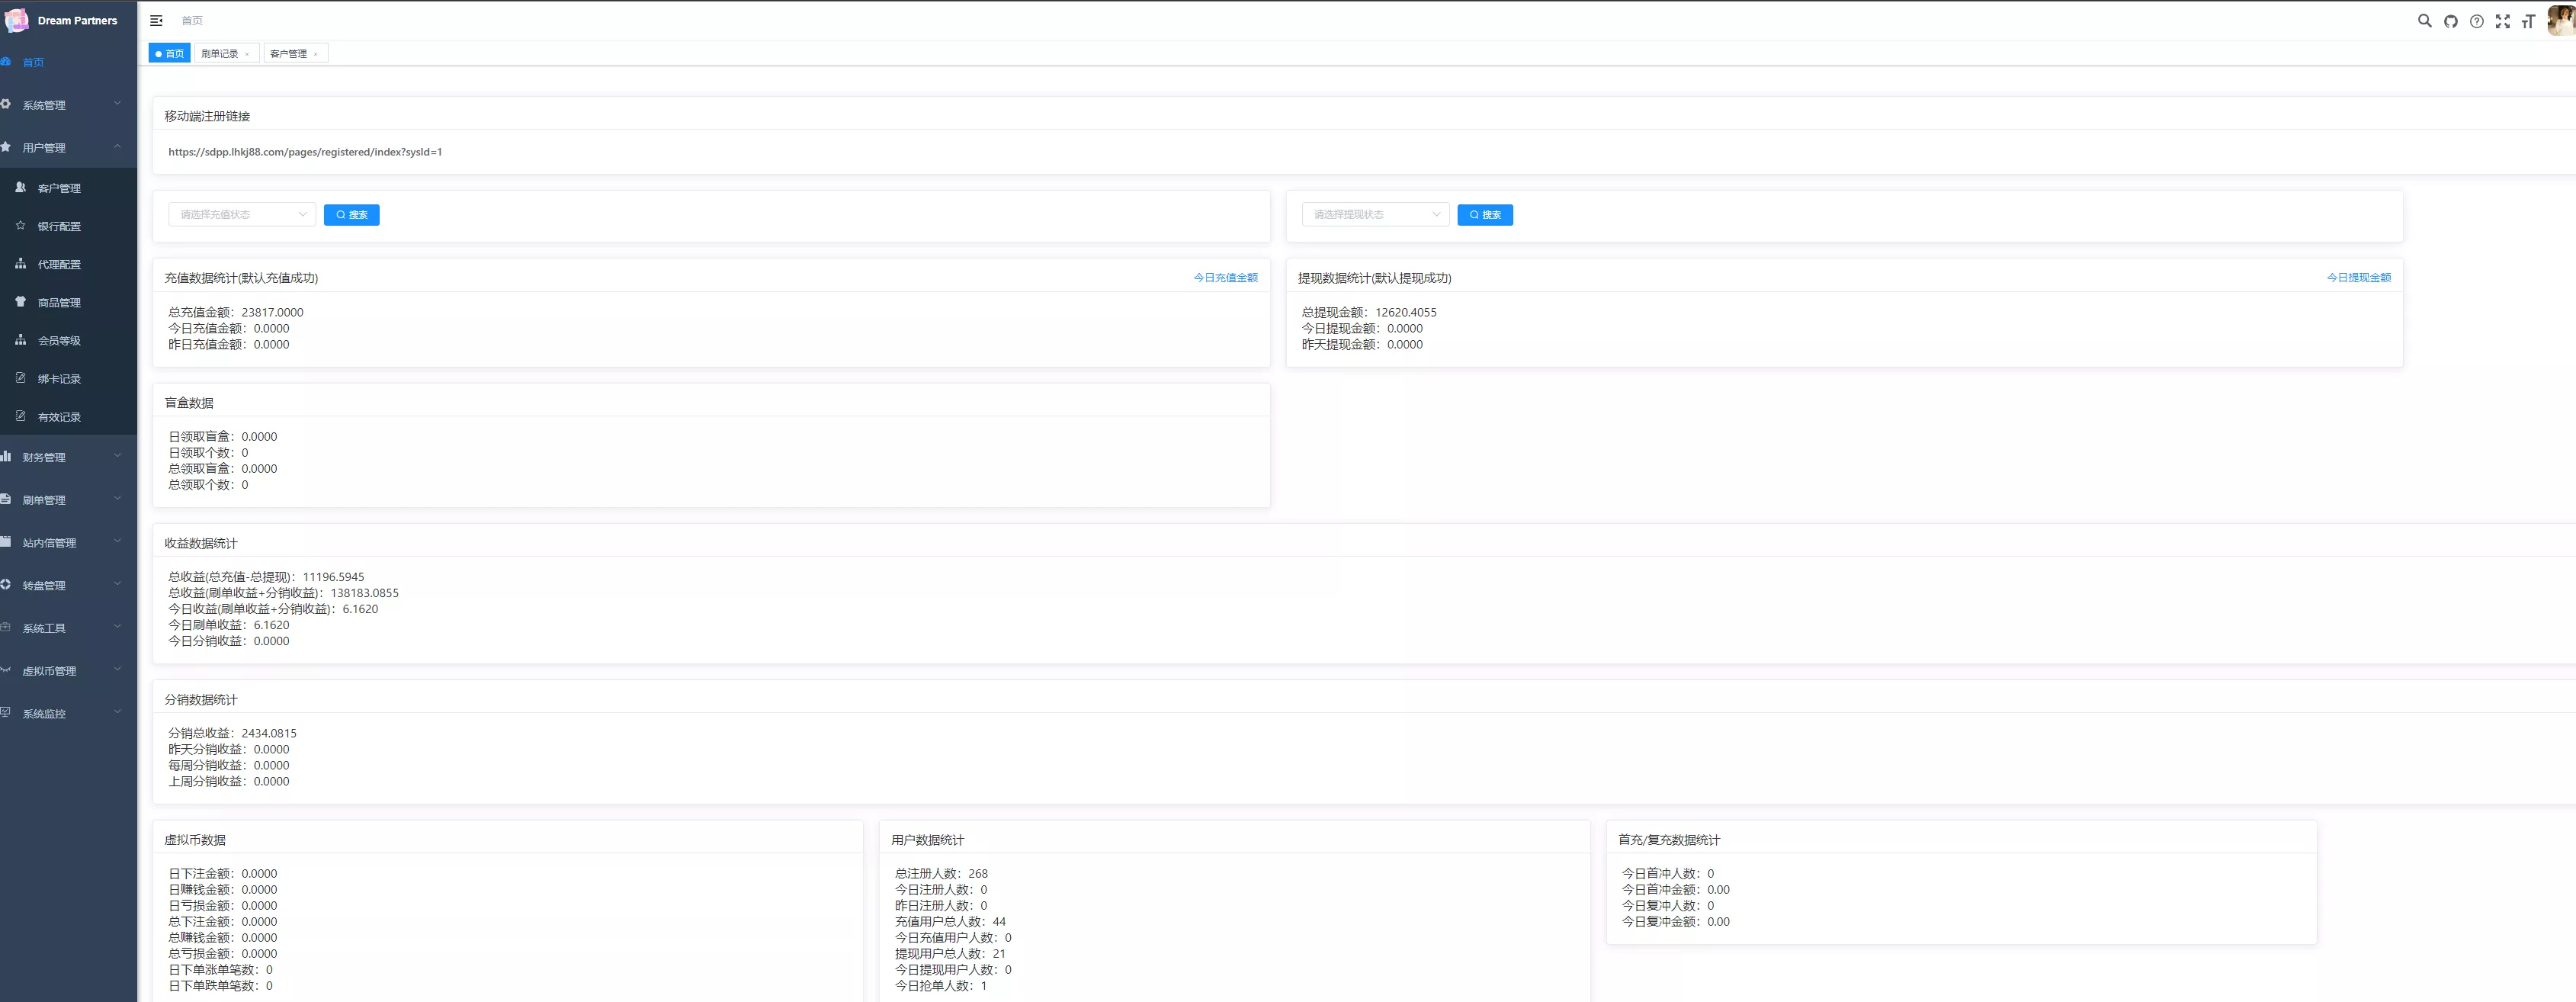Viewport: 2576px width, 1002px height.
Task: Click the user avatar in header
Action: (2561, 19)
